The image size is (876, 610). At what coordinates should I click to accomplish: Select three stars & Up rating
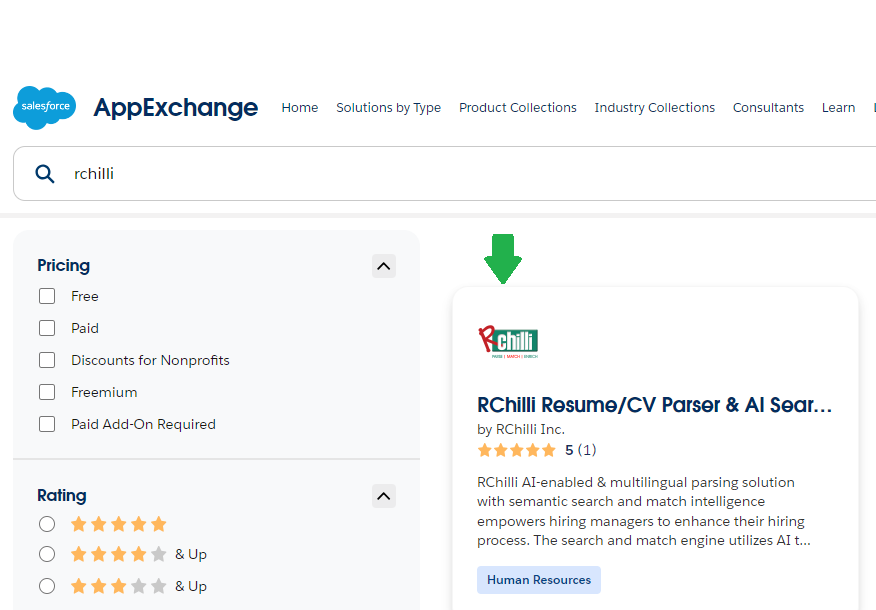pos(47,586)
